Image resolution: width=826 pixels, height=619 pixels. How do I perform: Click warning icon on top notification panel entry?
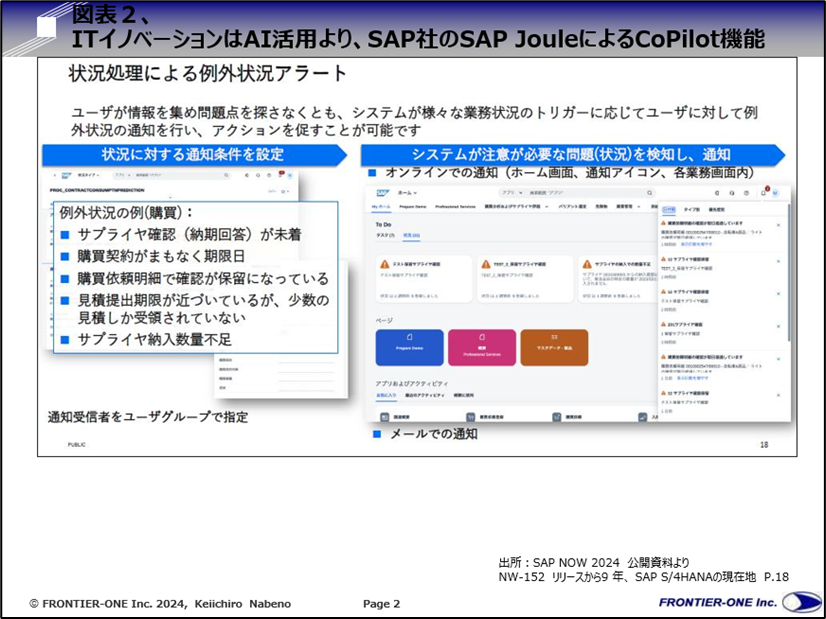click(x=662, y=223)
